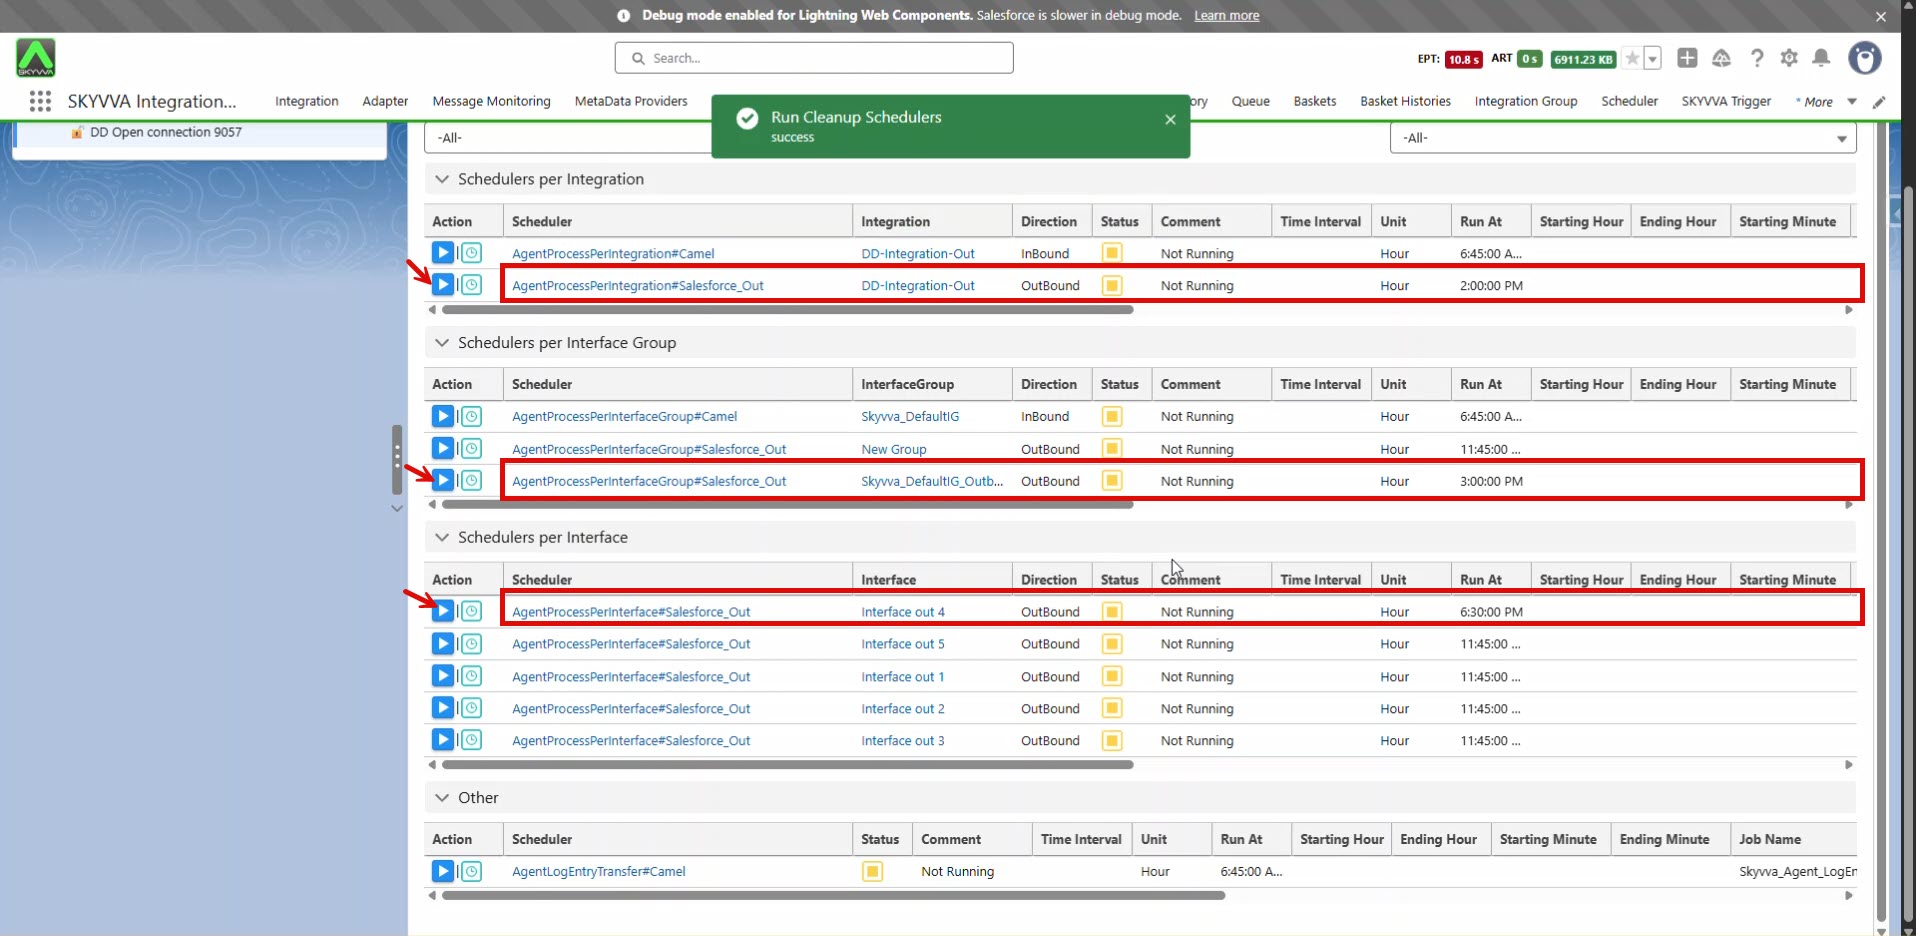This screenshot has width=1916, height=936.
Task: Click the global actions plus icon
Action: (x=1687, y=58)
